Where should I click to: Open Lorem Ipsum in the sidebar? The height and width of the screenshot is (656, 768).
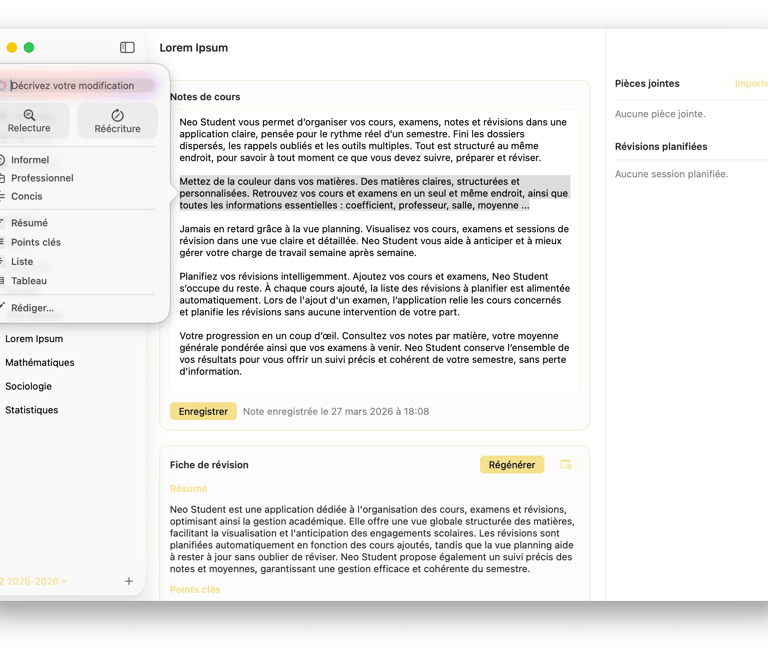pyautogui.click(x=34, y=339)
